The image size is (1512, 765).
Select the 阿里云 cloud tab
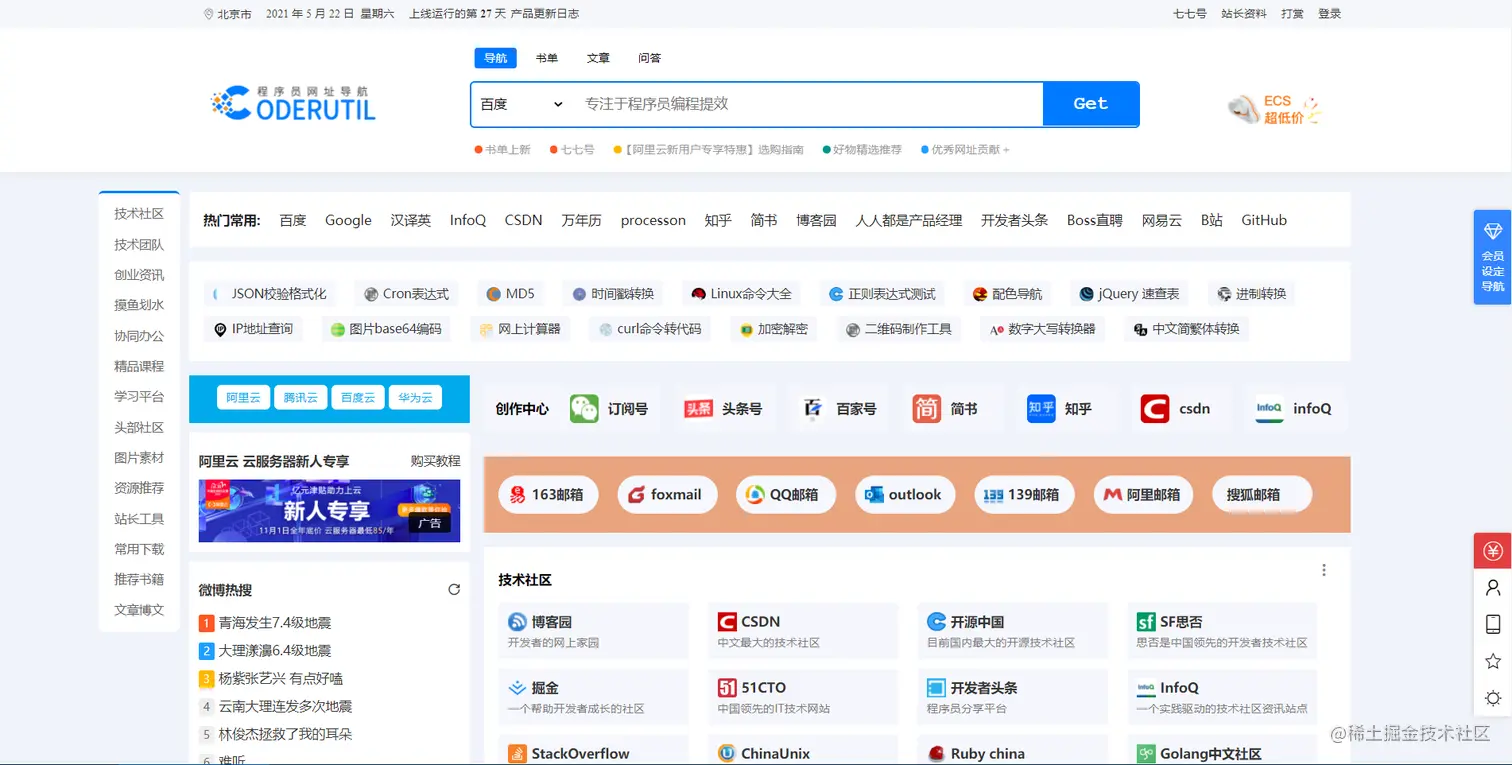coord(243,398)
